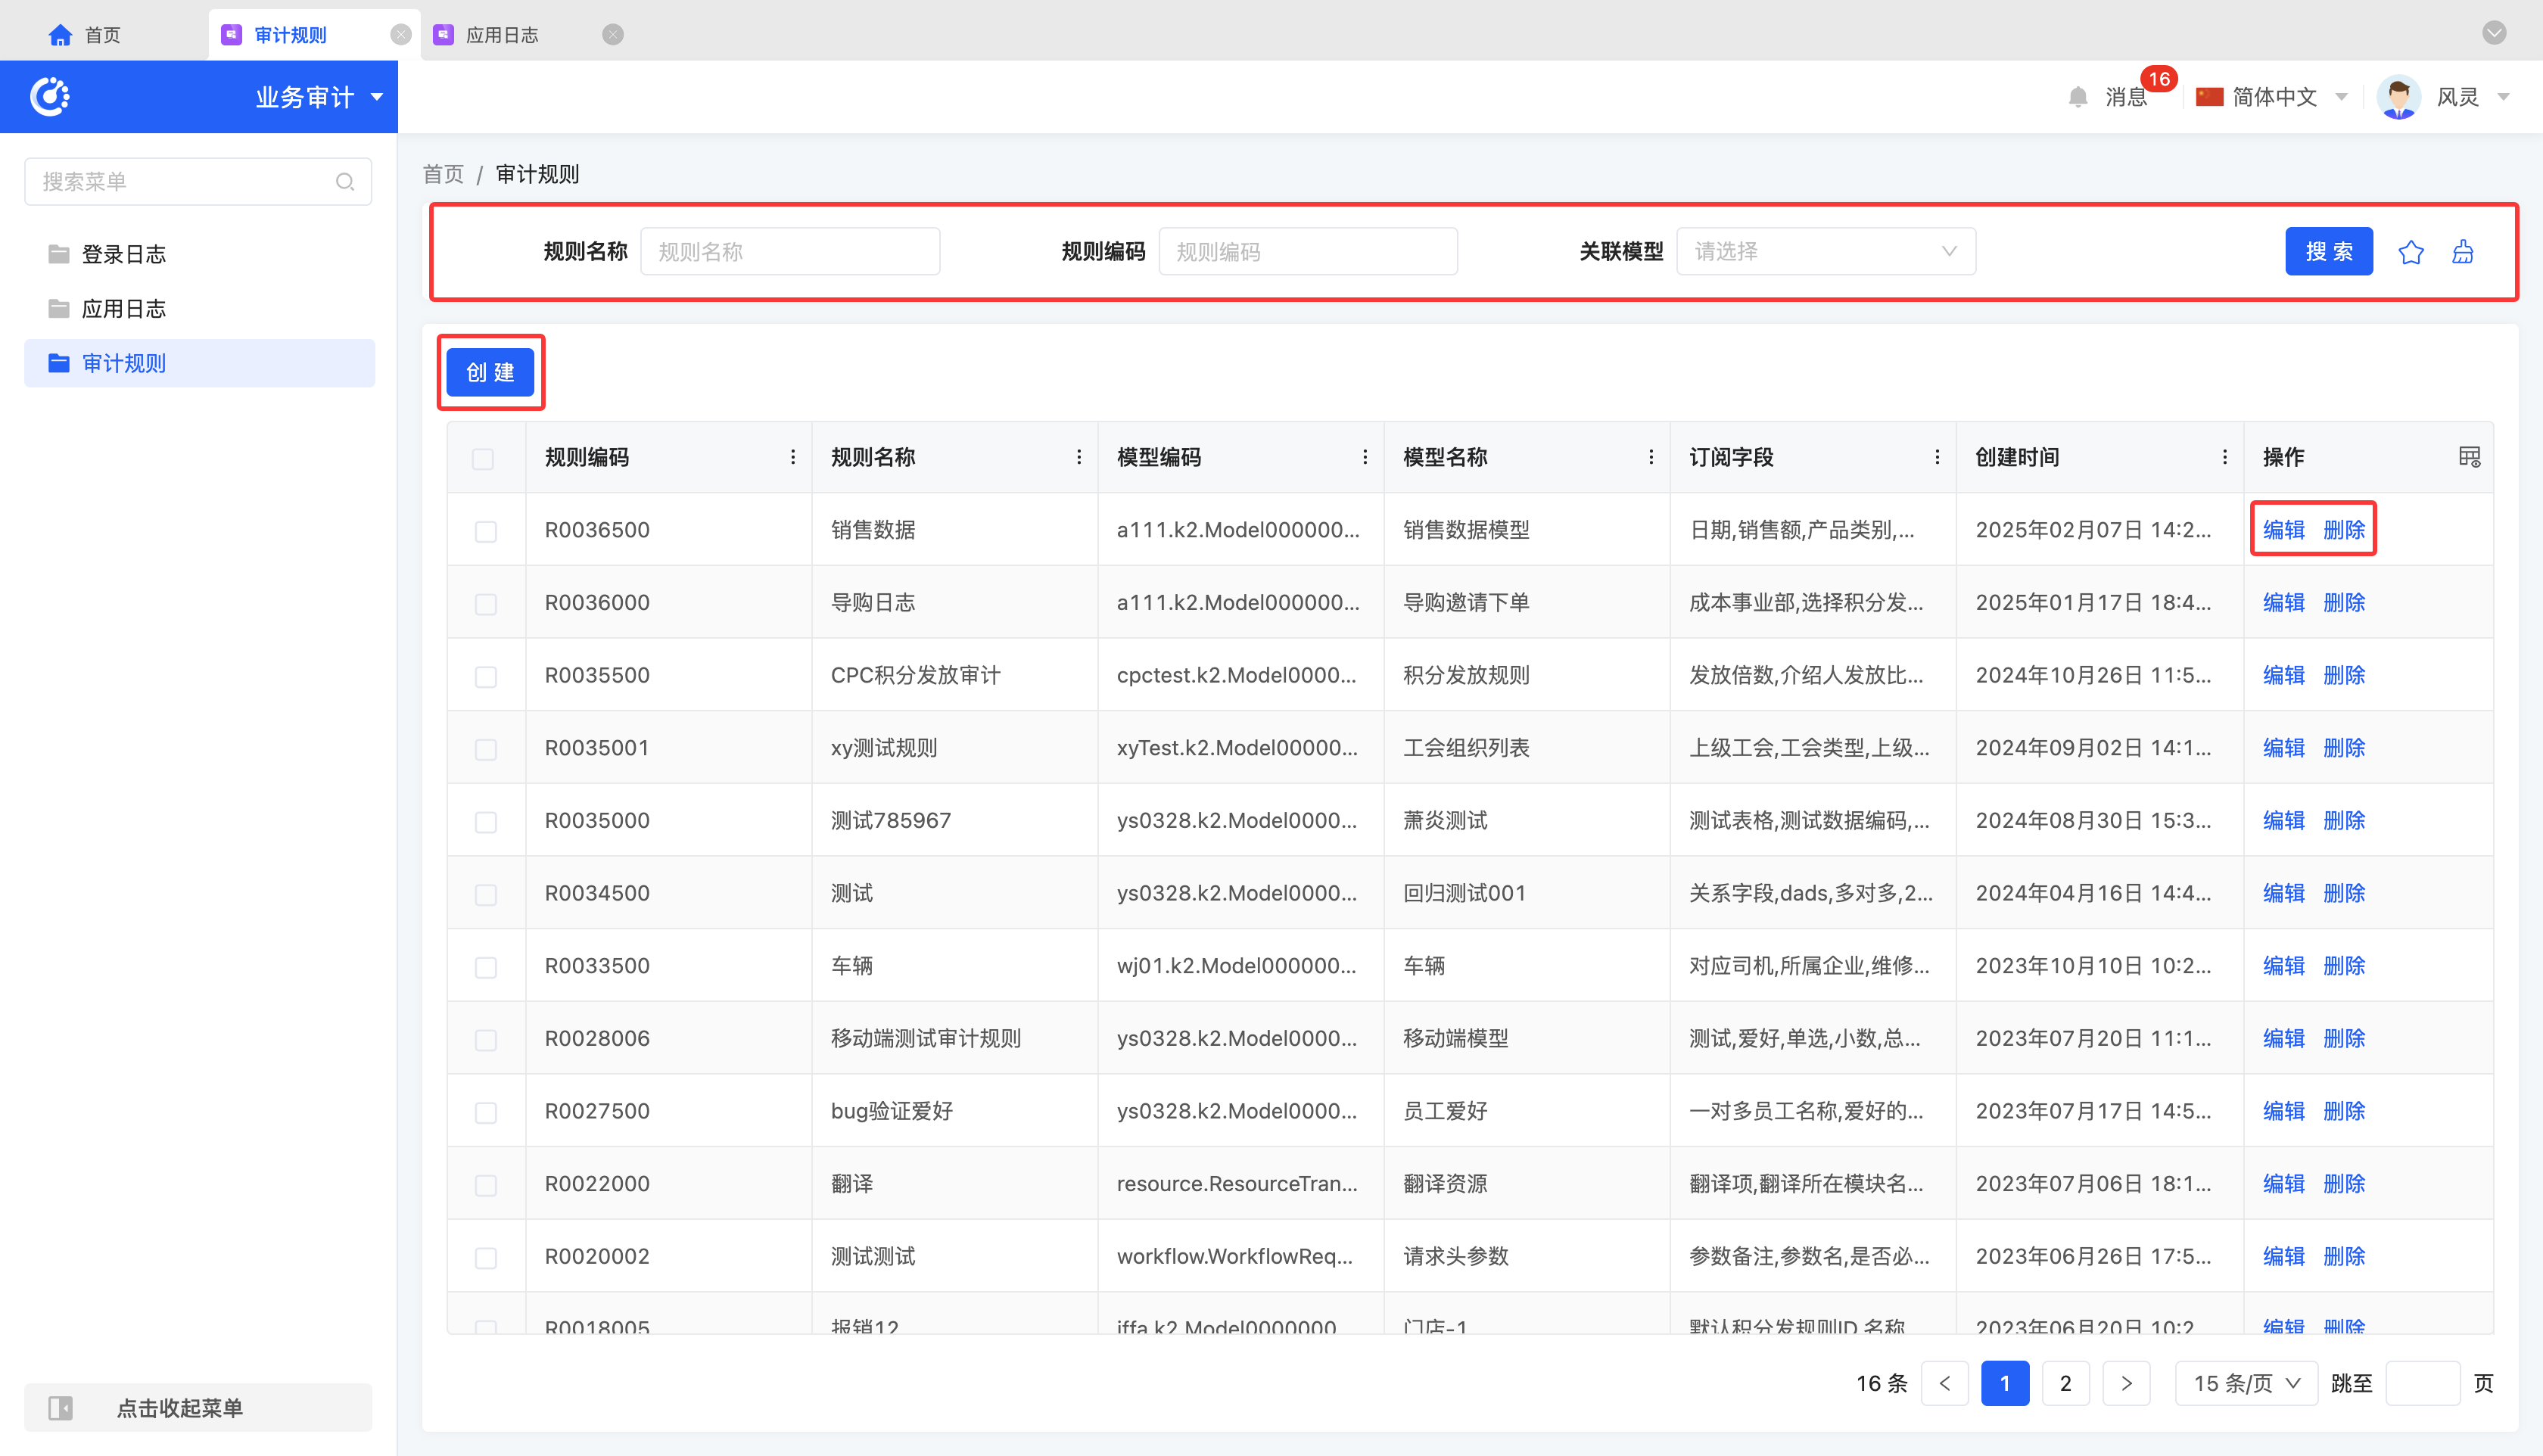
Task: Open the 关联模型 dropdown
Action: click(1825, 252)
